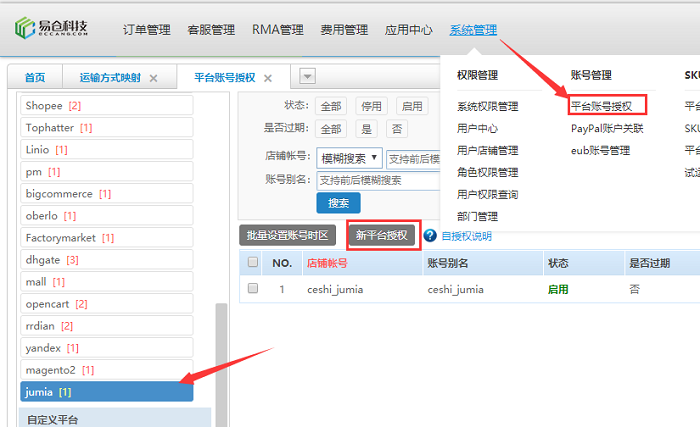Viewport: 700px width, 427px height.
Task: Click the 新平台授权 button
Action: 383,236
